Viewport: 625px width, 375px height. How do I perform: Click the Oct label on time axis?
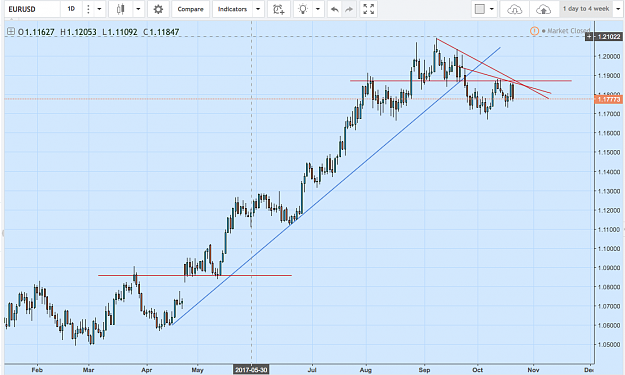coord(478,370)
